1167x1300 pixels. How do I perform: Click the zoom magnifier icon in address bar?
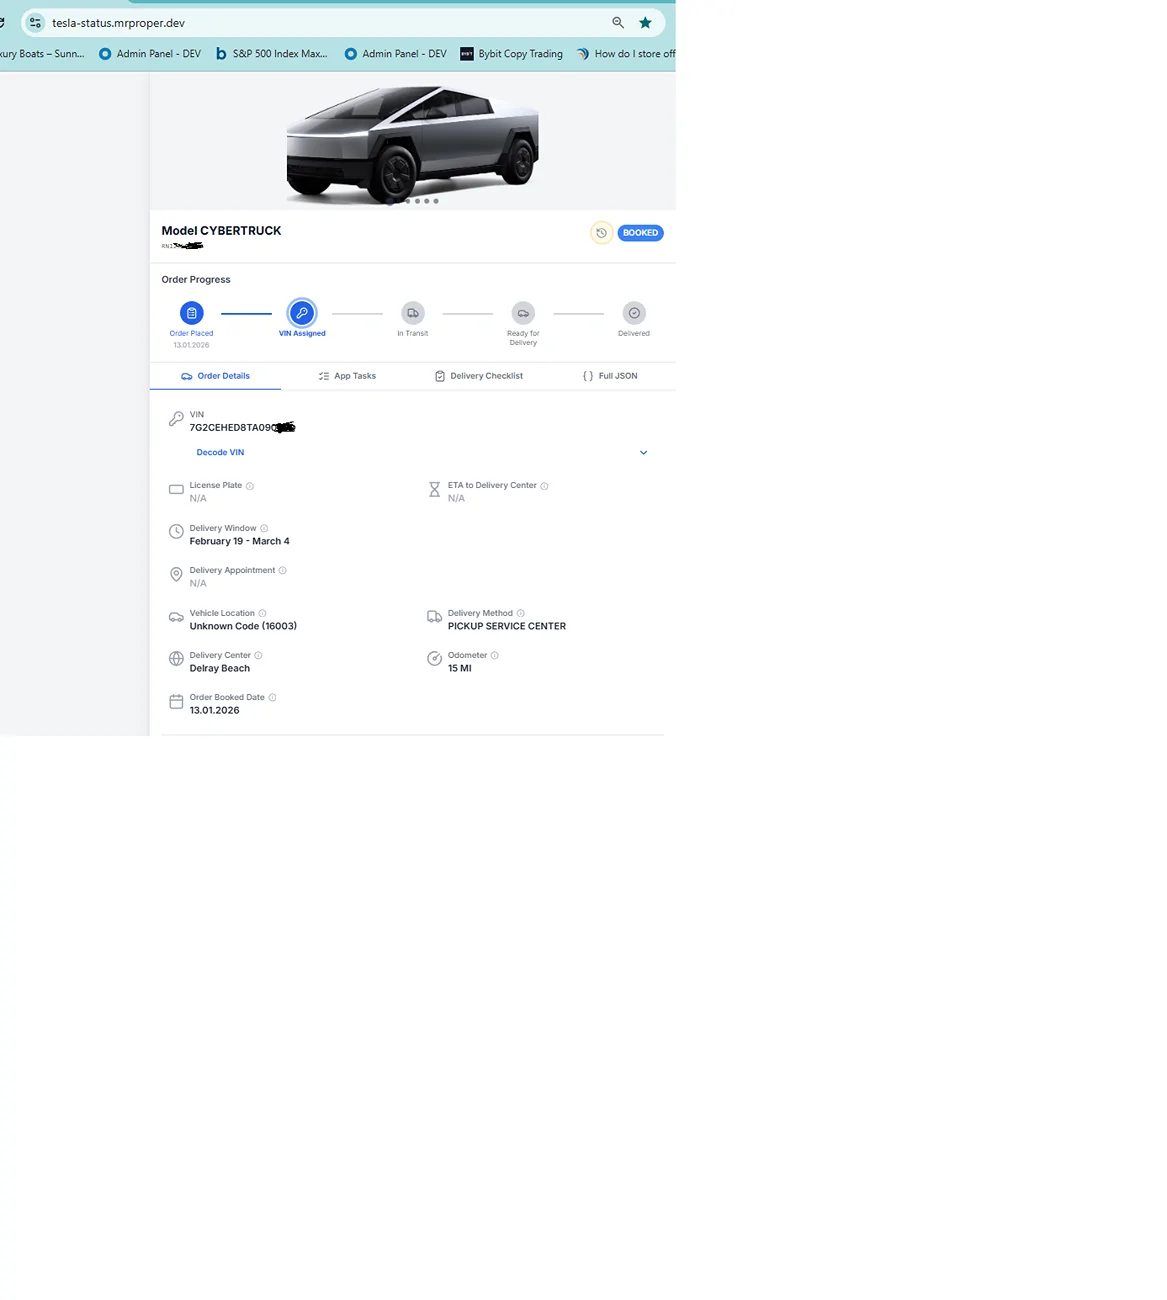pos(618,22)
